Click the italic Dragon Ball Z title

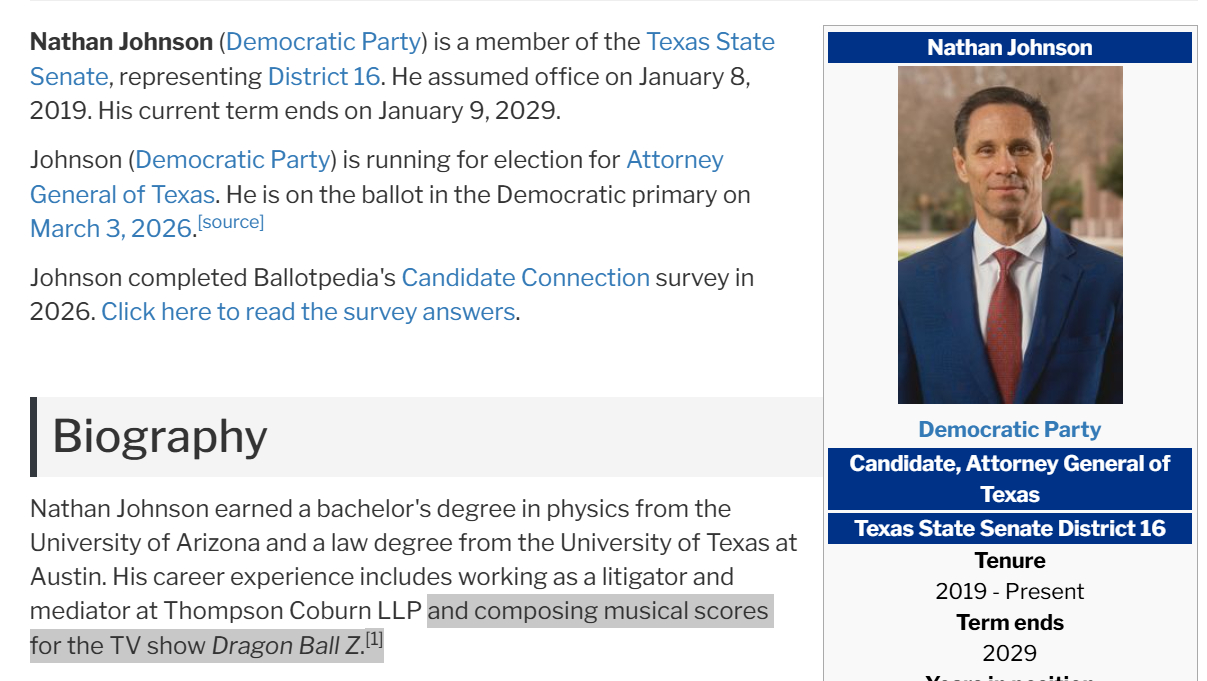pos(285,646)
